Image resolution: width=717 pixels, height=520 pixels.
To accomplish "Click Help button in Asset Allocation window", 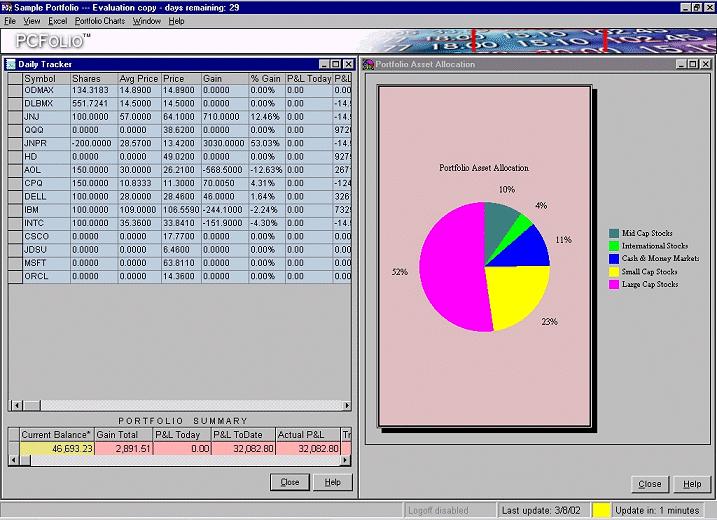I will [x=692, y=484].
